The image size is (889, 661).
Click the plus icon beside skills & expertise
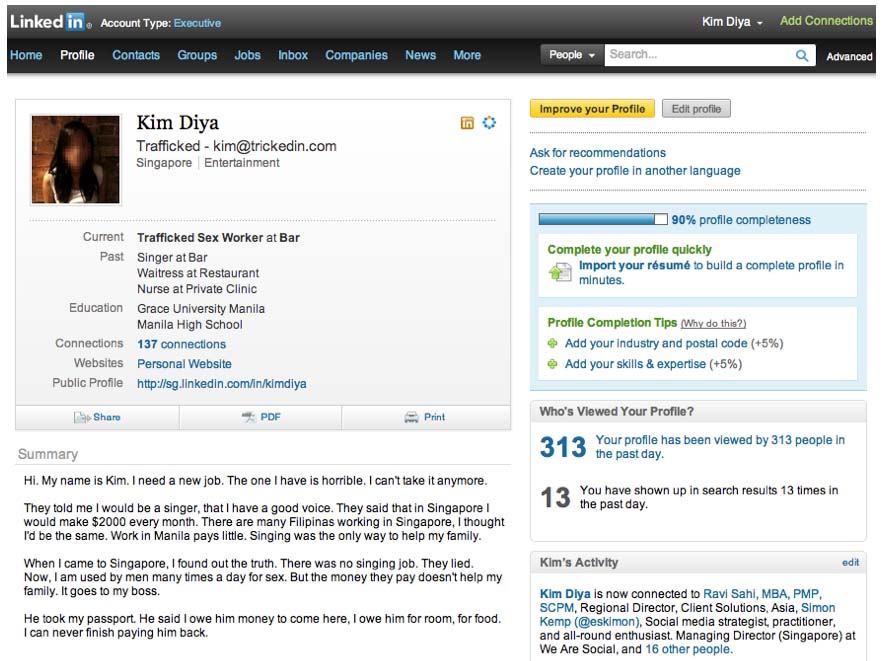coord(552,364)
